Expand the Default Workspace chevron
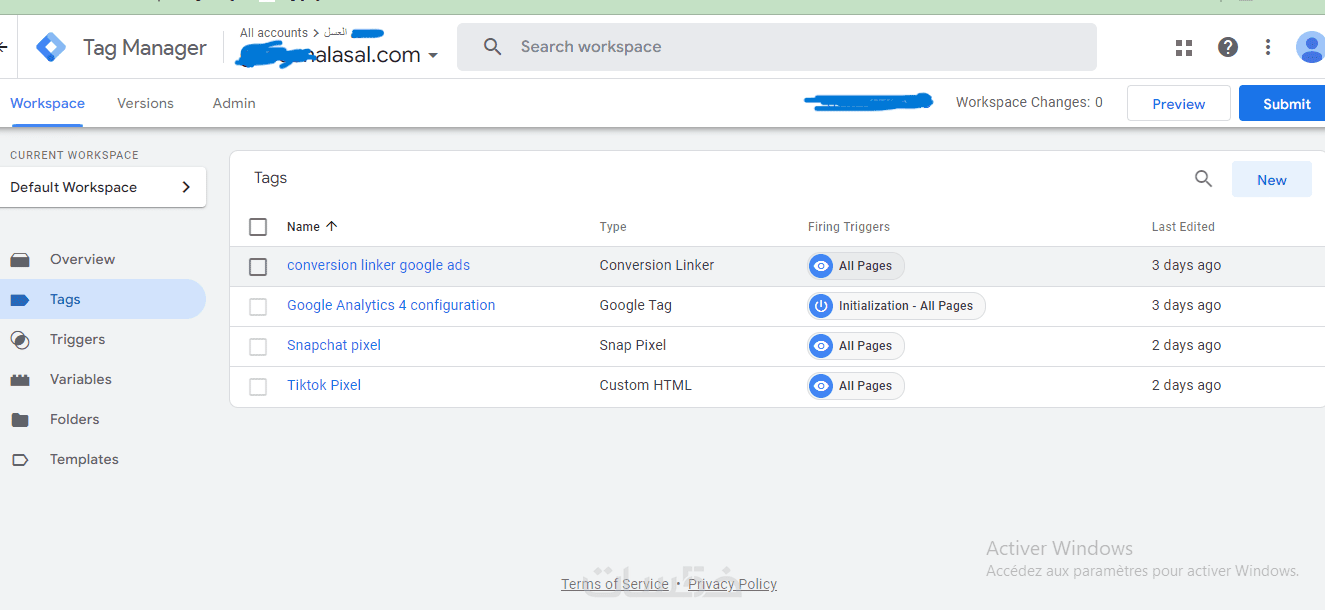The height and width of the screenshot is (610, 1325). tap(186, 187)
